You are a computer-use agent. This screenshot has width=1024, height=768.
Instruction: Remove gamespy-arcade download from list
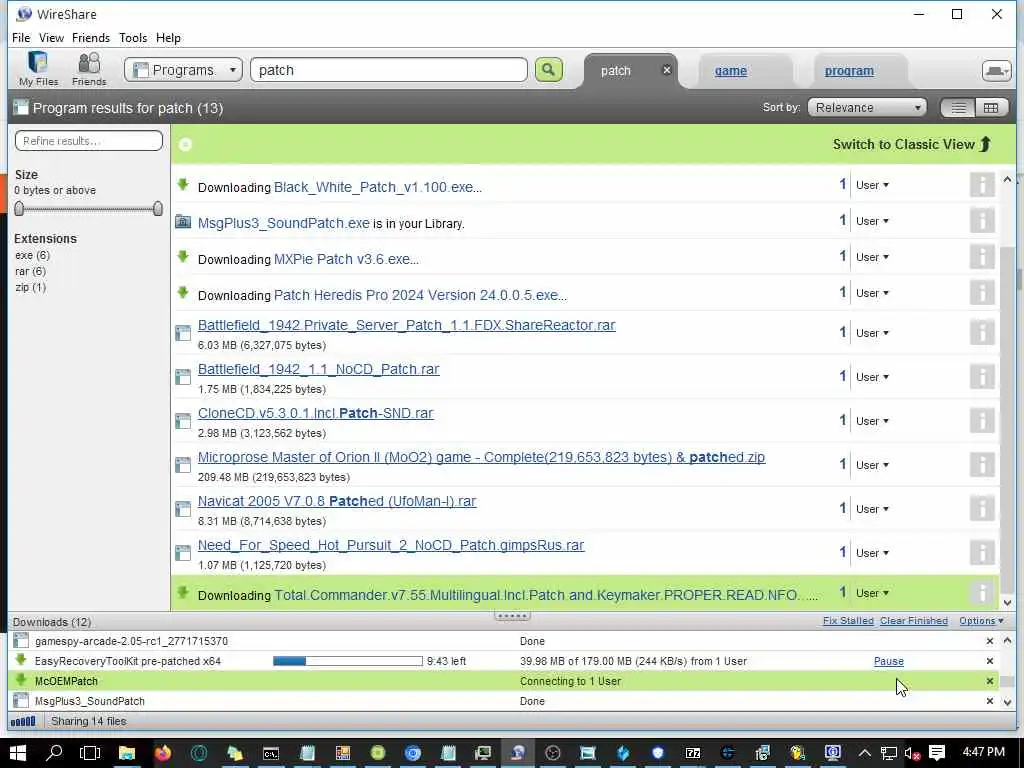click(x=989, y=641)
